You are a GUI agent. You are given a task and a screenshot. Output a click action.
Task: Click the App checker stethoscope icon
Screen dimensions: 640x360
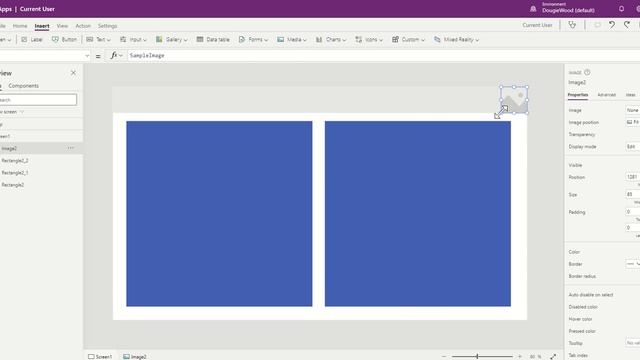pos(572,25)
